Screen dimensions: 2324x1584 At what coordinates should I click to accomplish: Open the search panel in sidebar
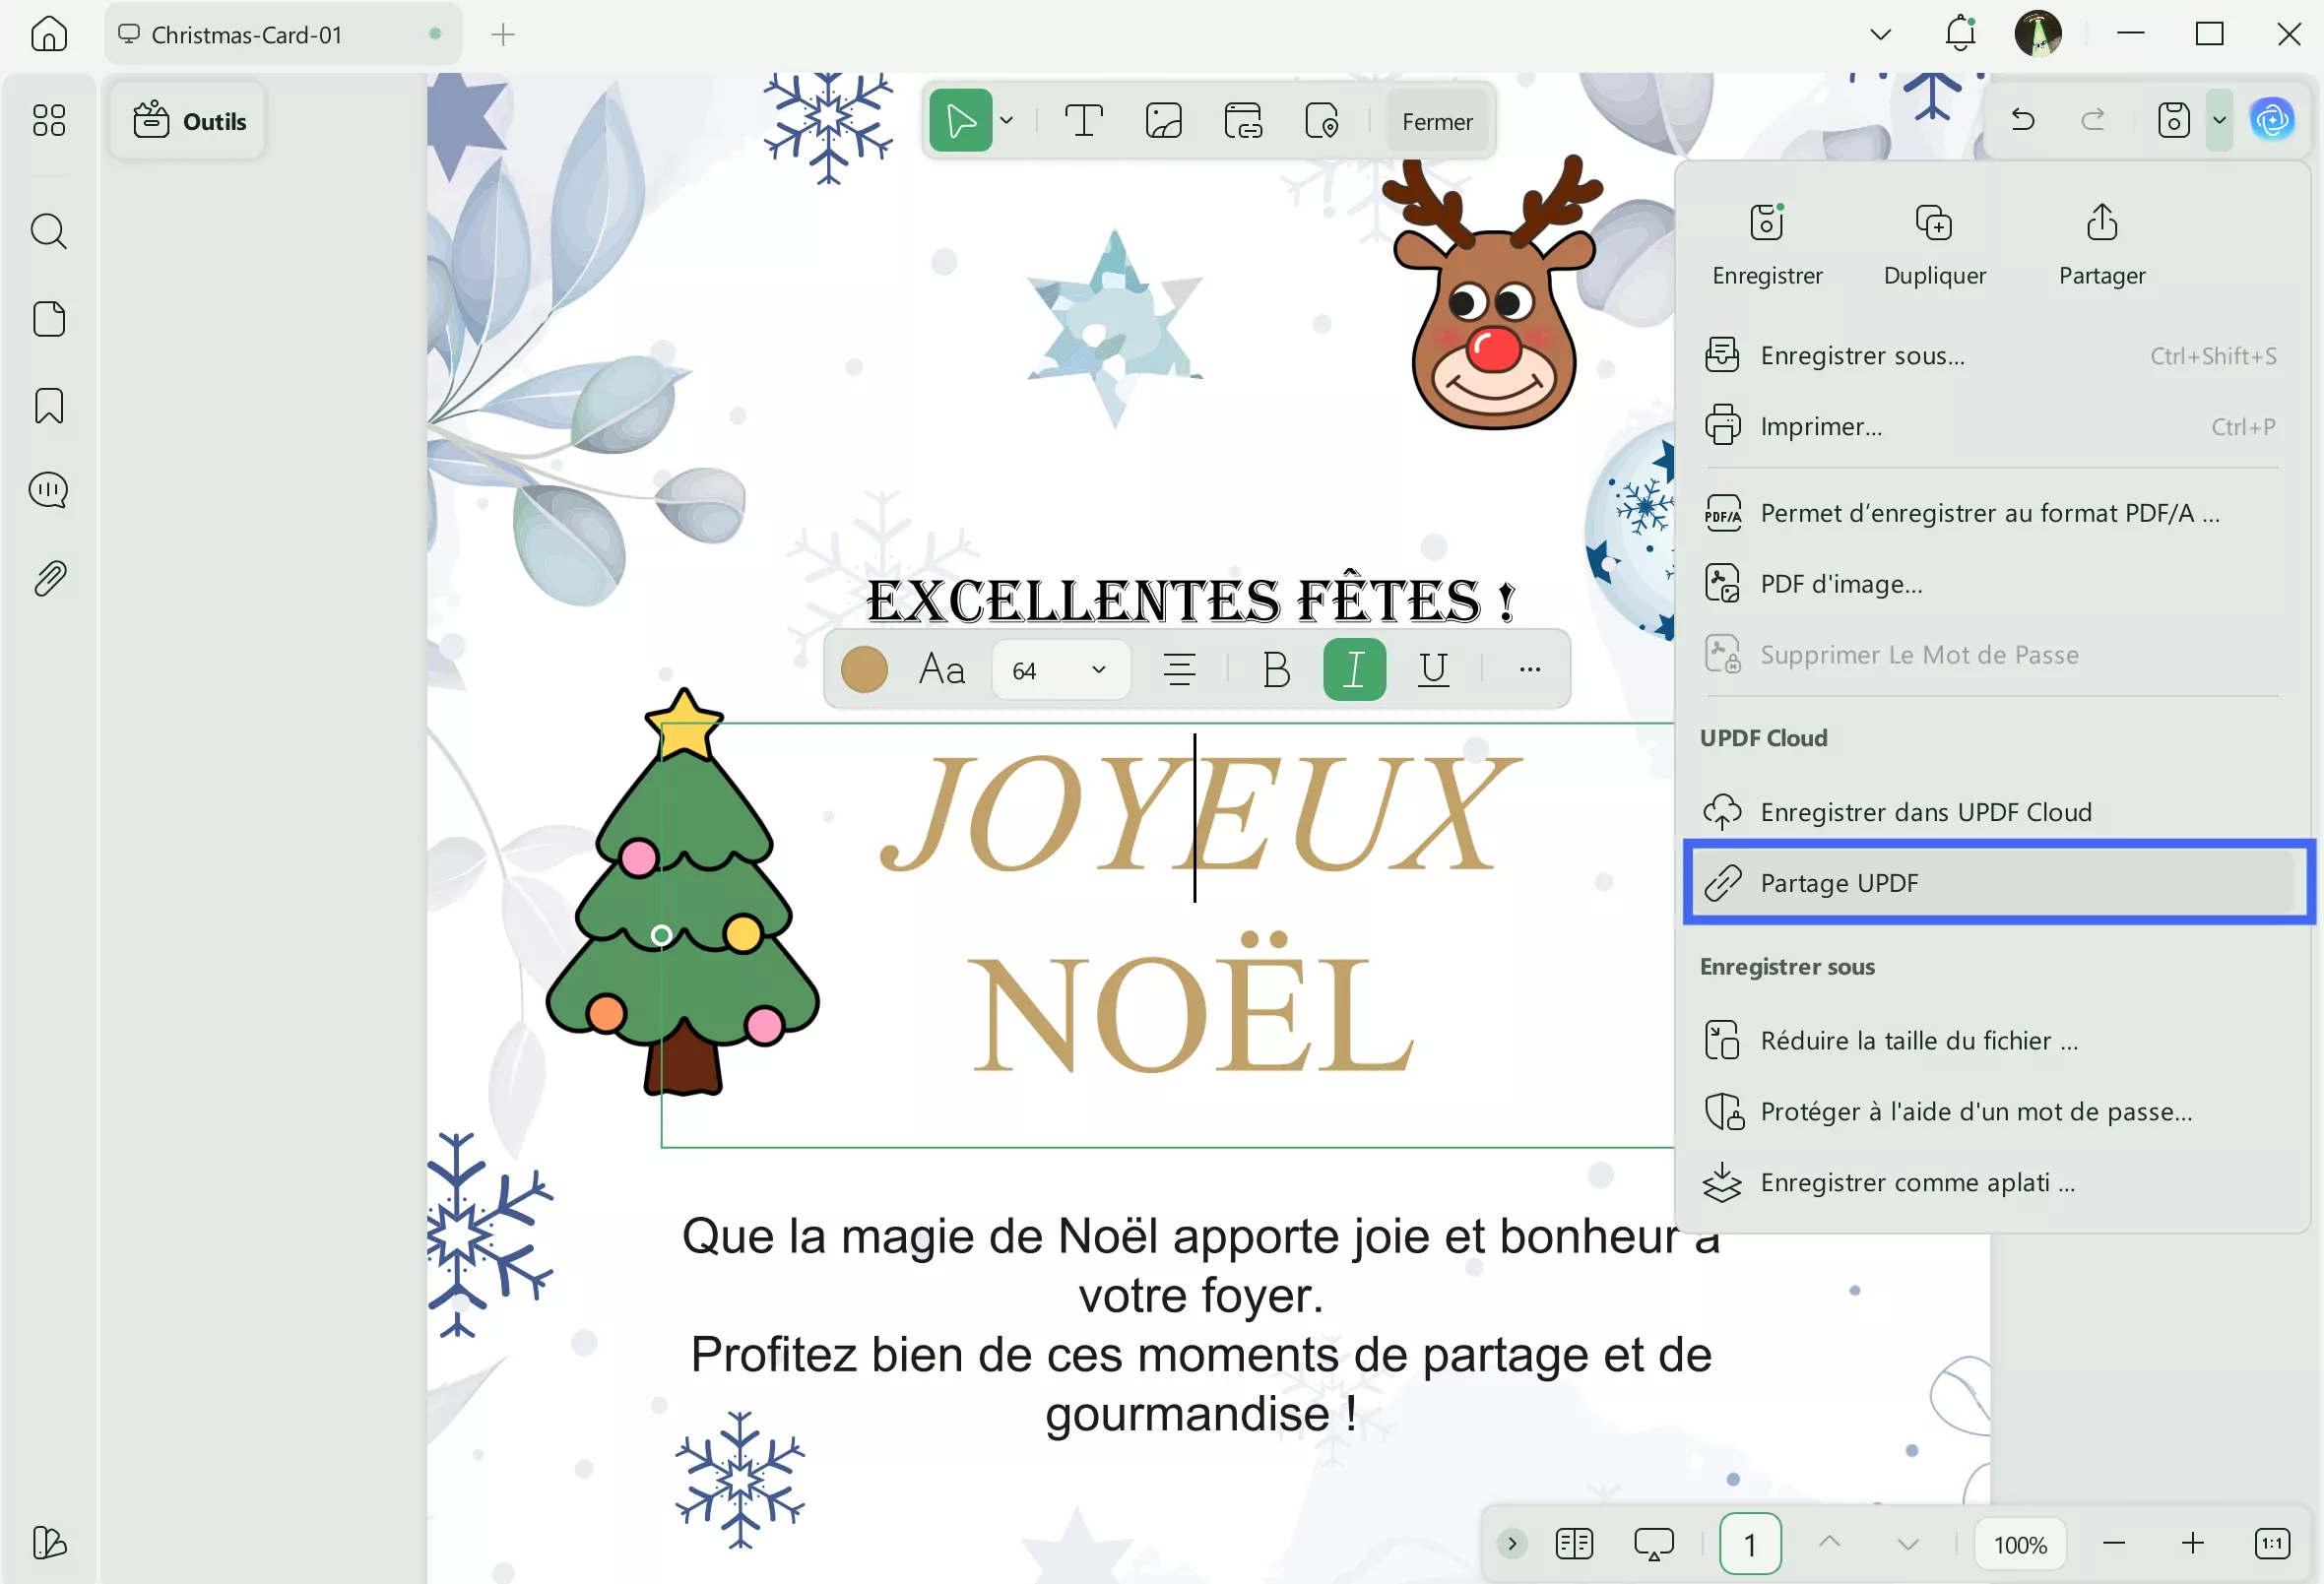point(48,231)
